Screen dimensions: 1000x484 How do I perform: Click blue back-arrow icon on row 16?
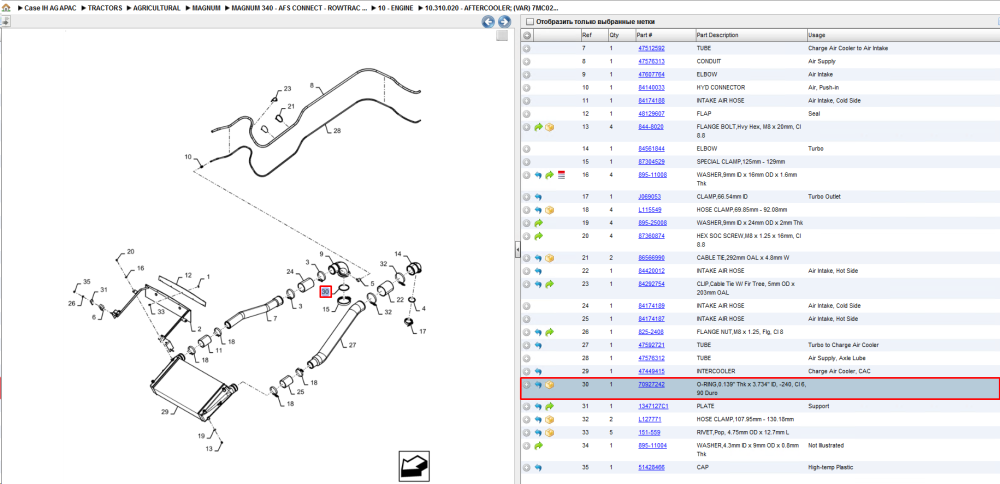(x=538, y=175)
